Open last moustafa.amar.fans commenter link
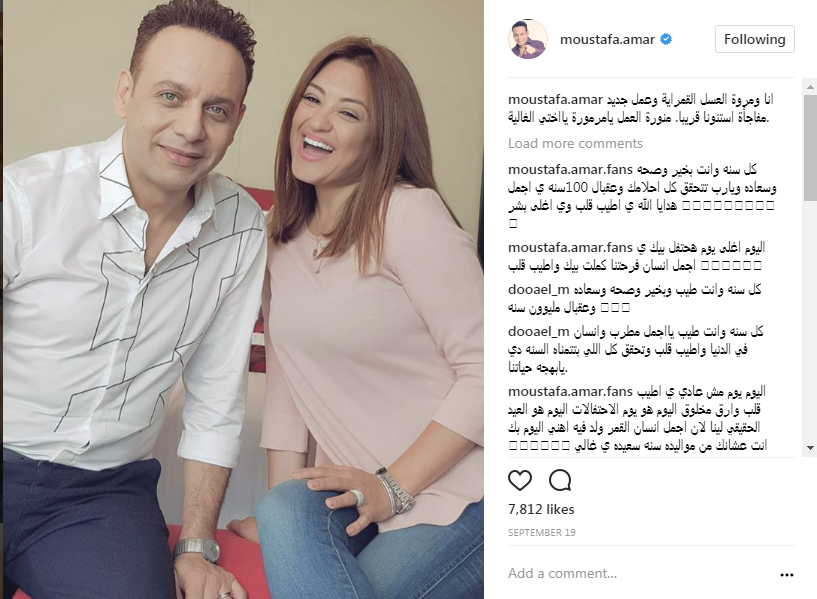 coord(570,391)
